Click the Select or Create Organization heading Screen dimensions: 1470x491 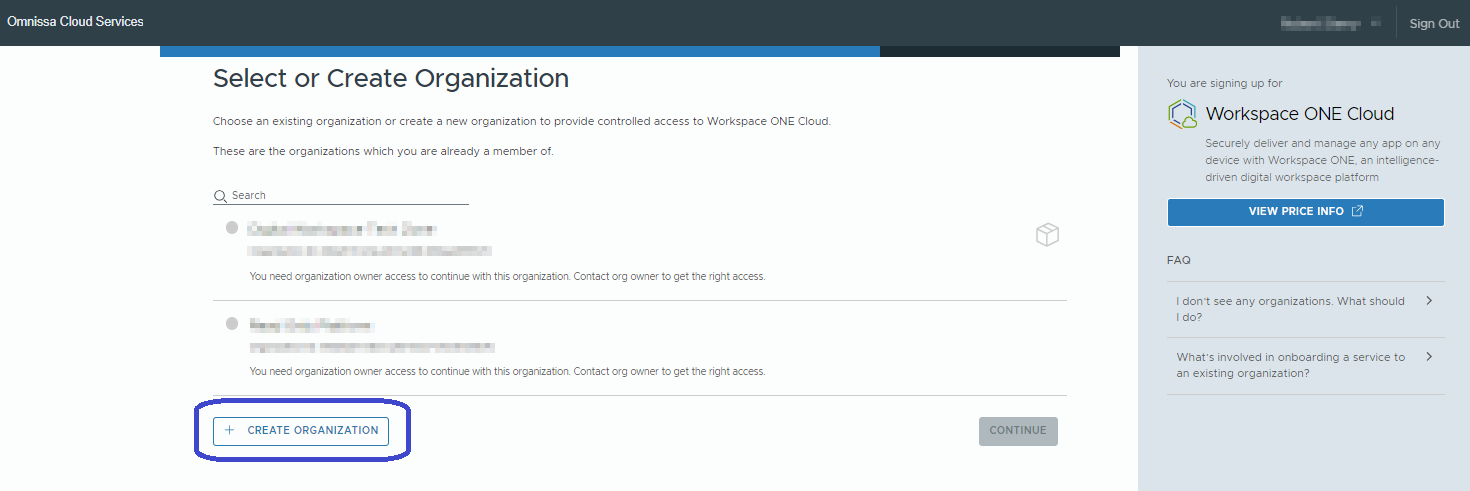[x=391, y=79]
